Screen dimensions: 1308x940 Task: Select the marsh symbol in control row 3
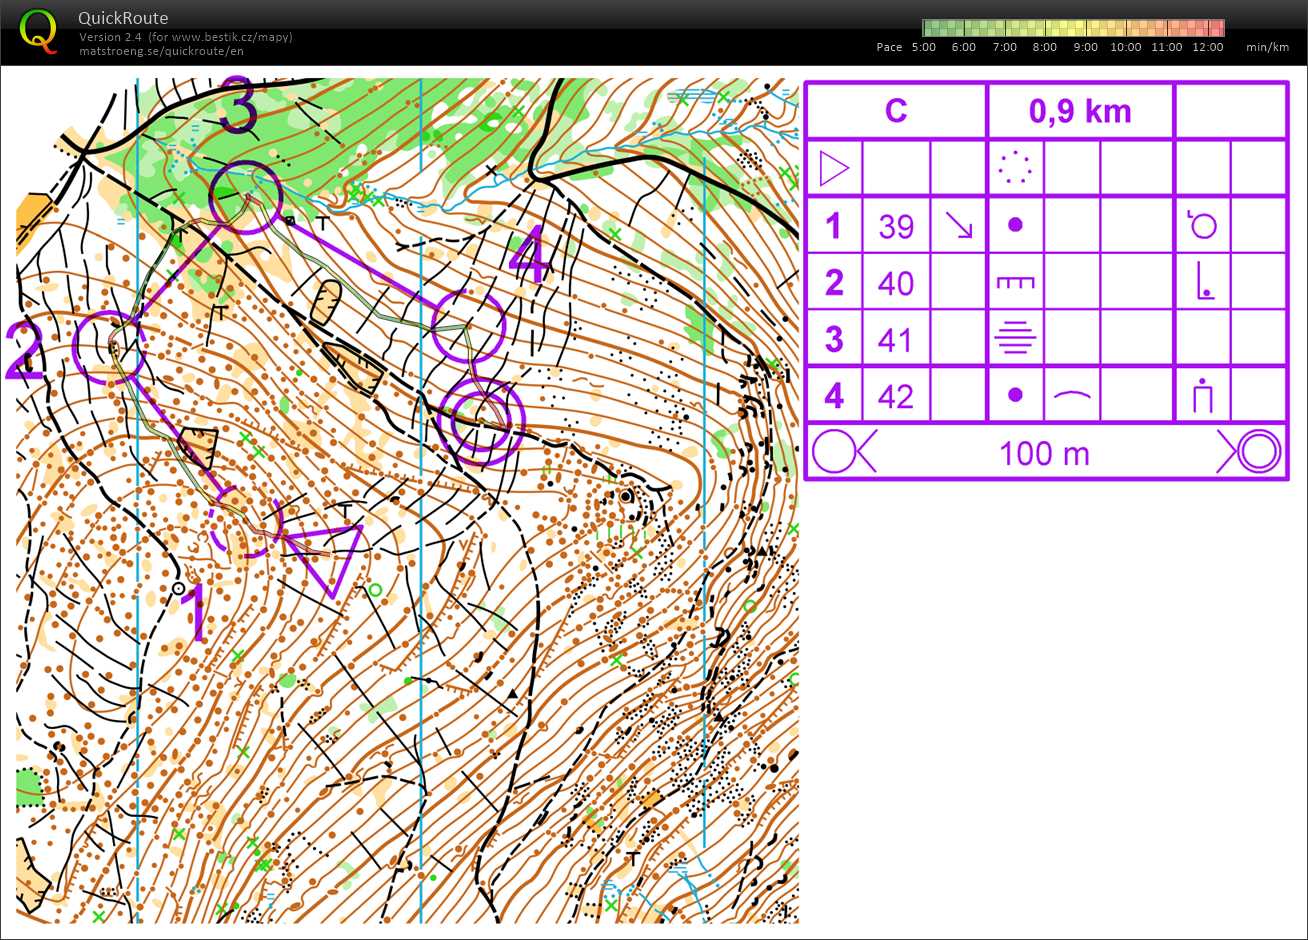(x=1015, y=339)
